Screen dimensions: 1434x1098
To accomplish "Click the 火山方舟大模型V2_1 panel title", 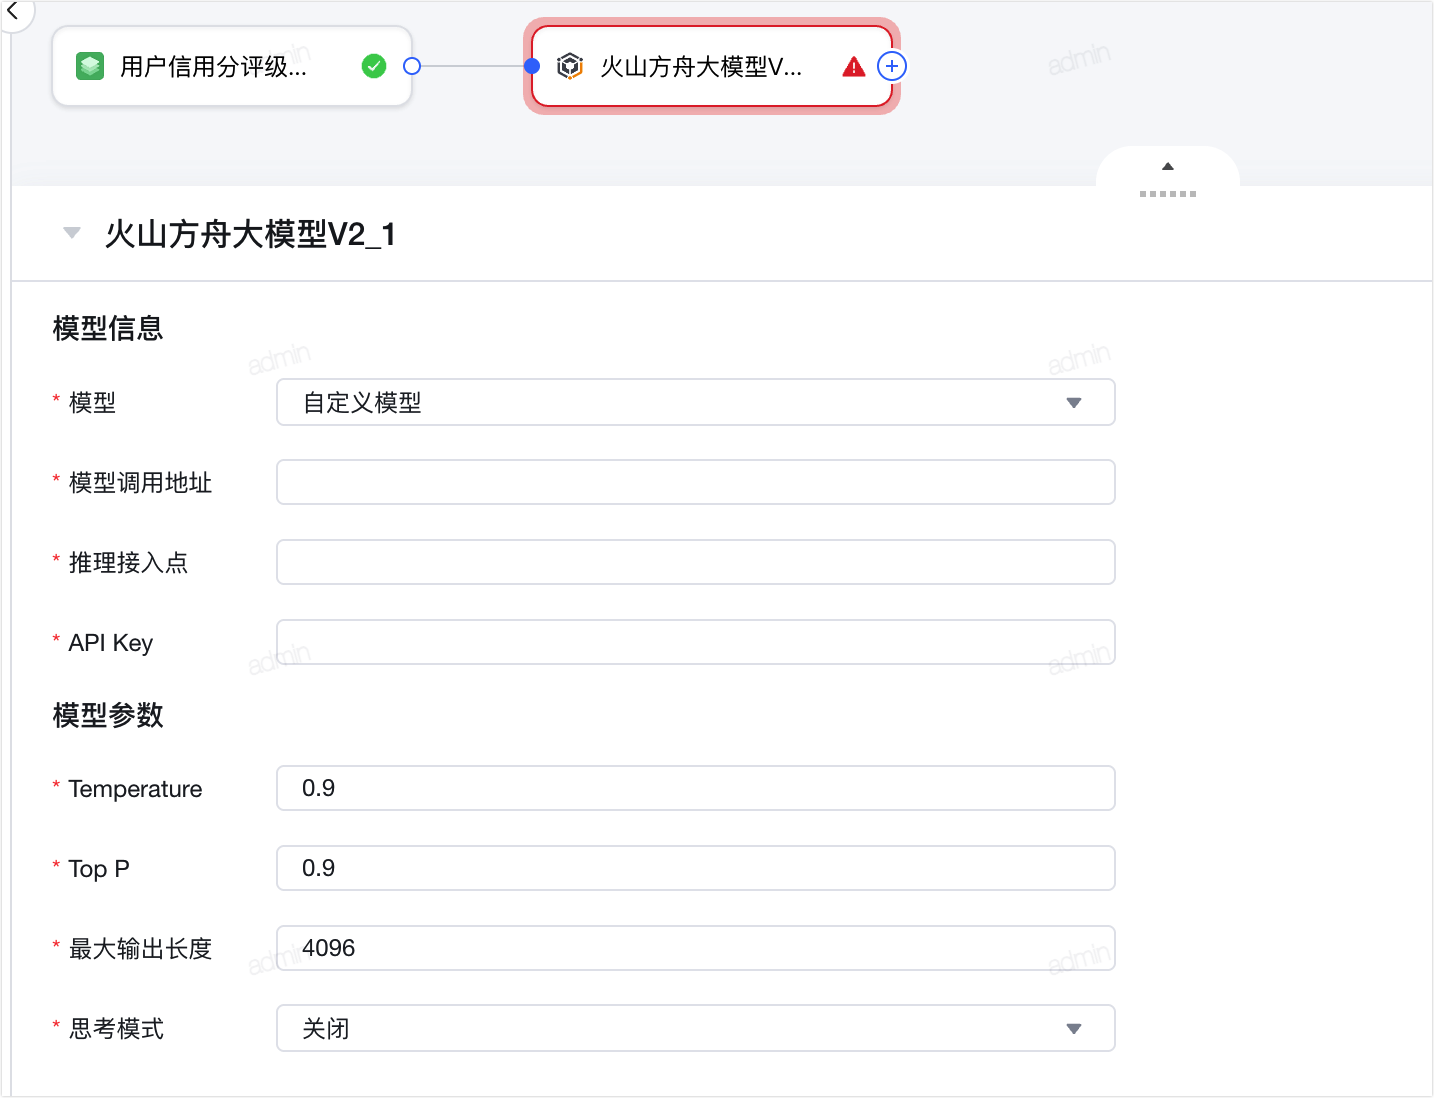I will (251, 234).
